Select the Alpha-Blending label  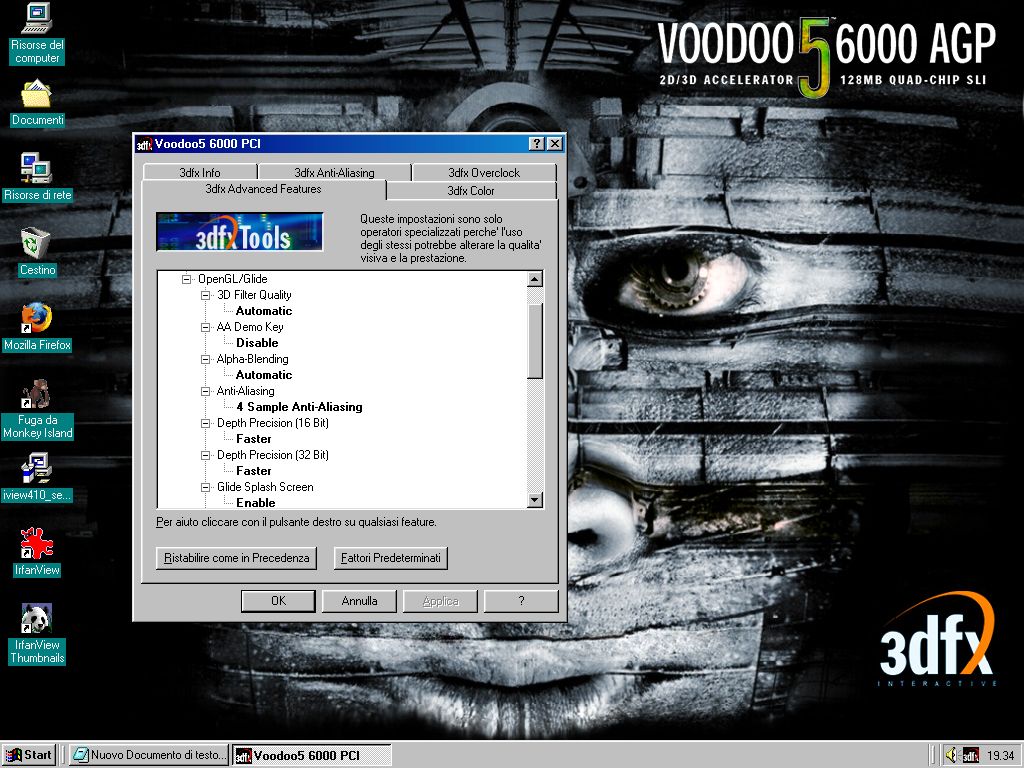tap(252, 359)
